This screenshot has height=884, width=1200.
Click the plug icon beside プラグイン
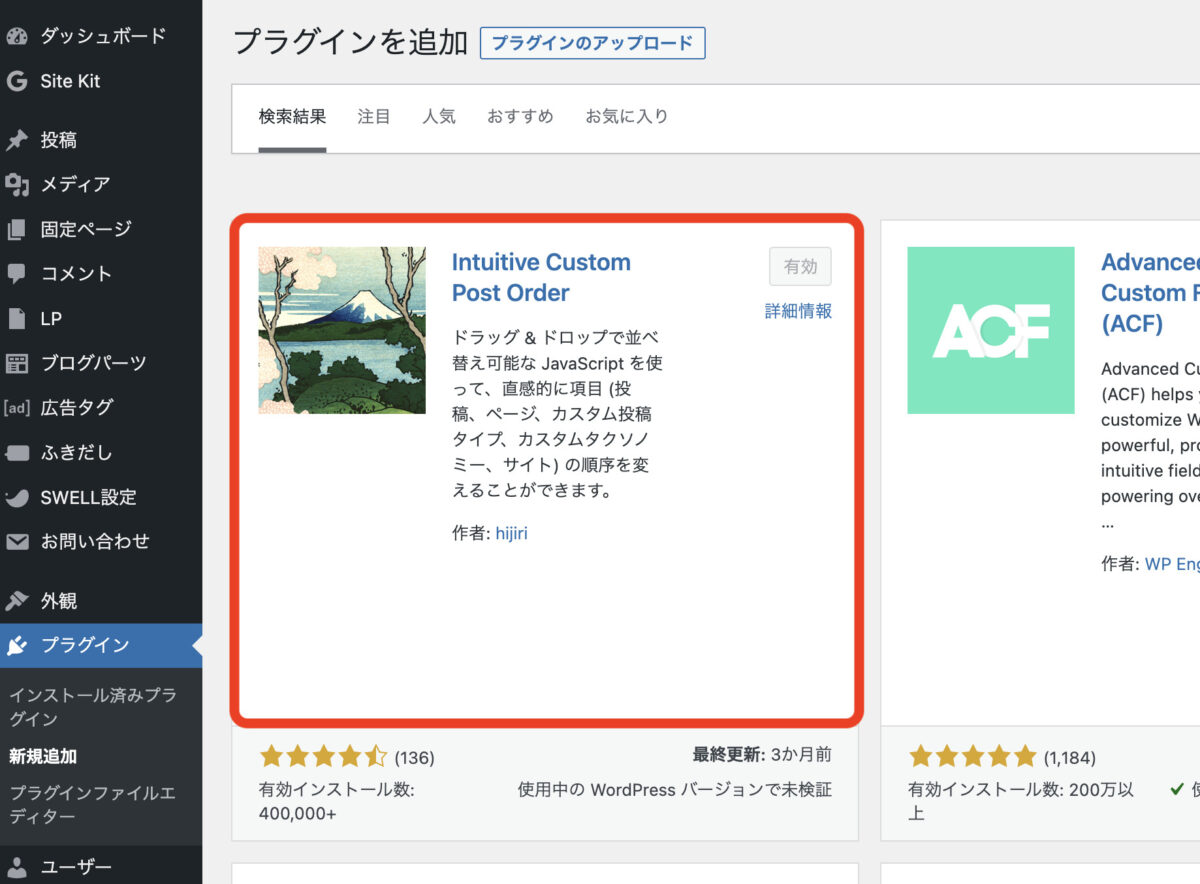click(16, 645)
